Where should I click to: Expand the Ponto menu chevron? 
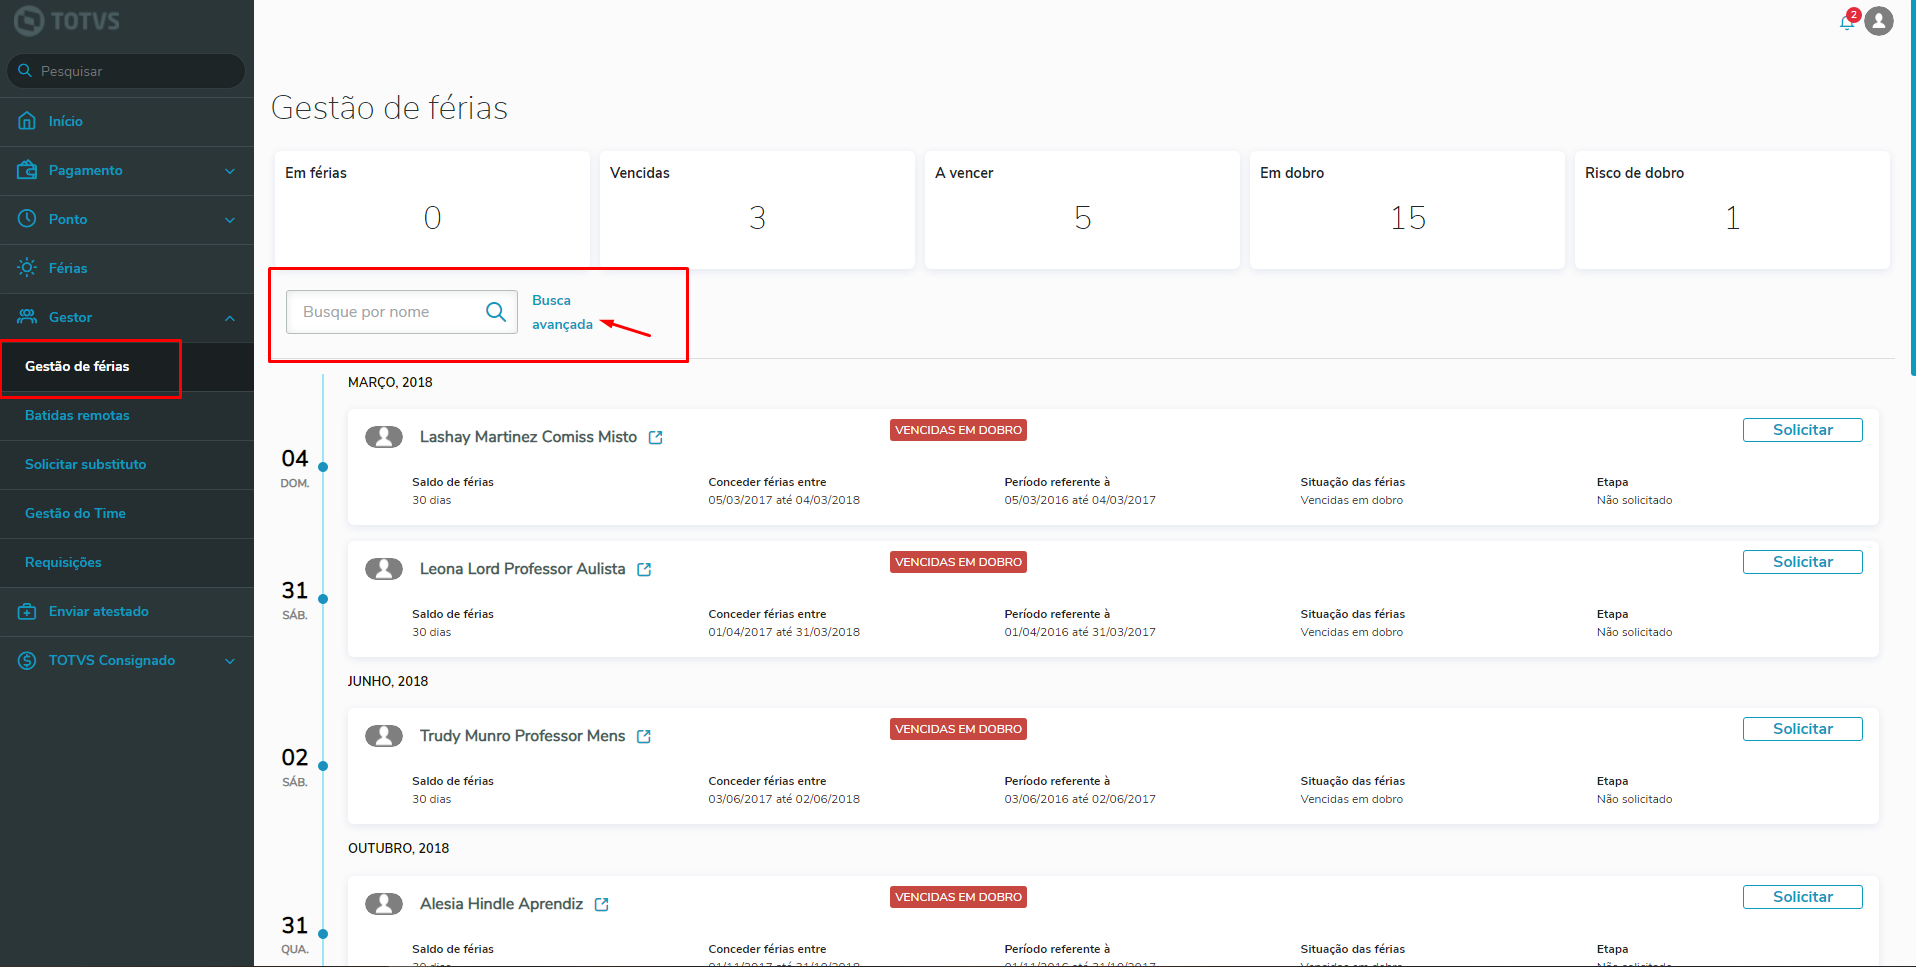(230, 220)
